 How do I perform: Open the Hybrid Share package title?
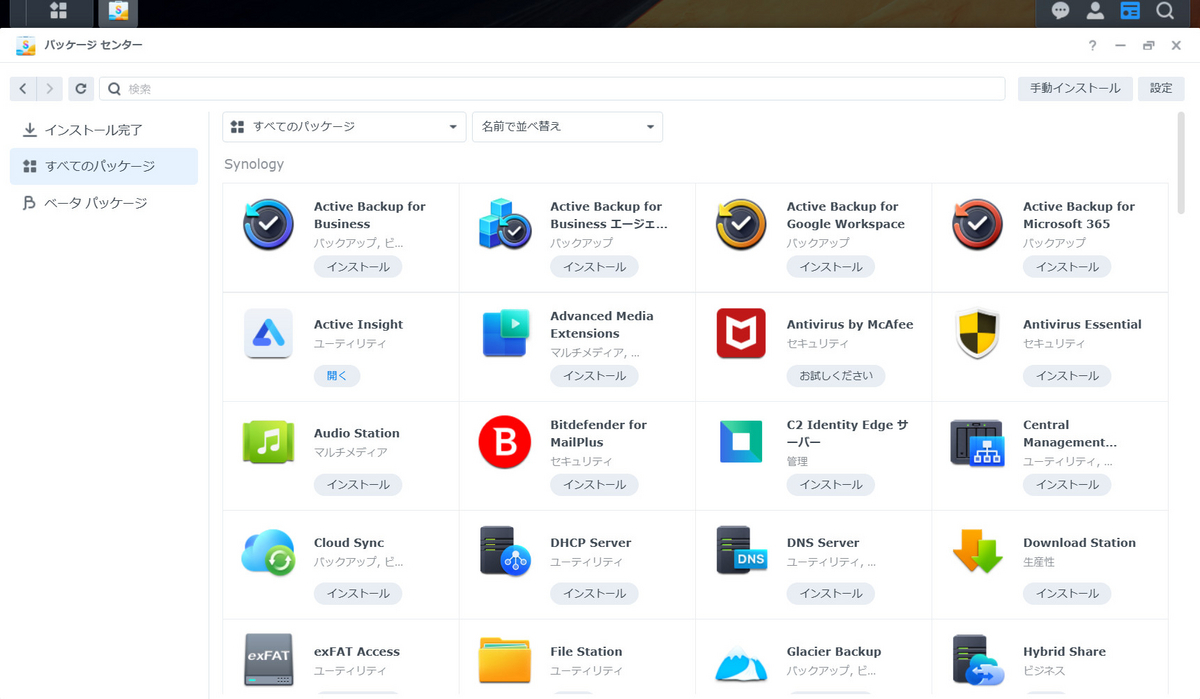pos(1064,651)
